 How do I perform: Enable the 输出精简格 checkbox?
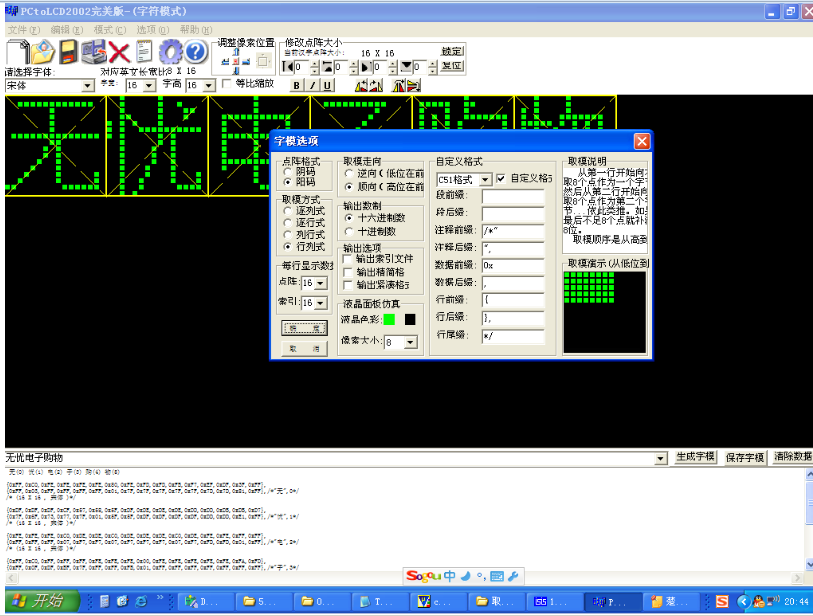(x=348, y=272)
